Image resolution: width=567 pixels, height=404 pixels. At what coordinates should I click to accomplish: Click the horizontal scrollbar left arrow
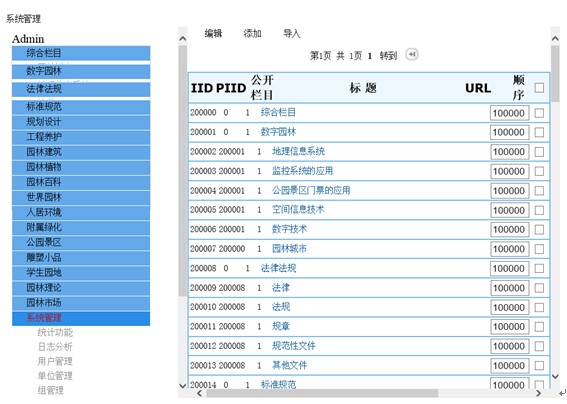pyautogui.click(x=199, y=393)
